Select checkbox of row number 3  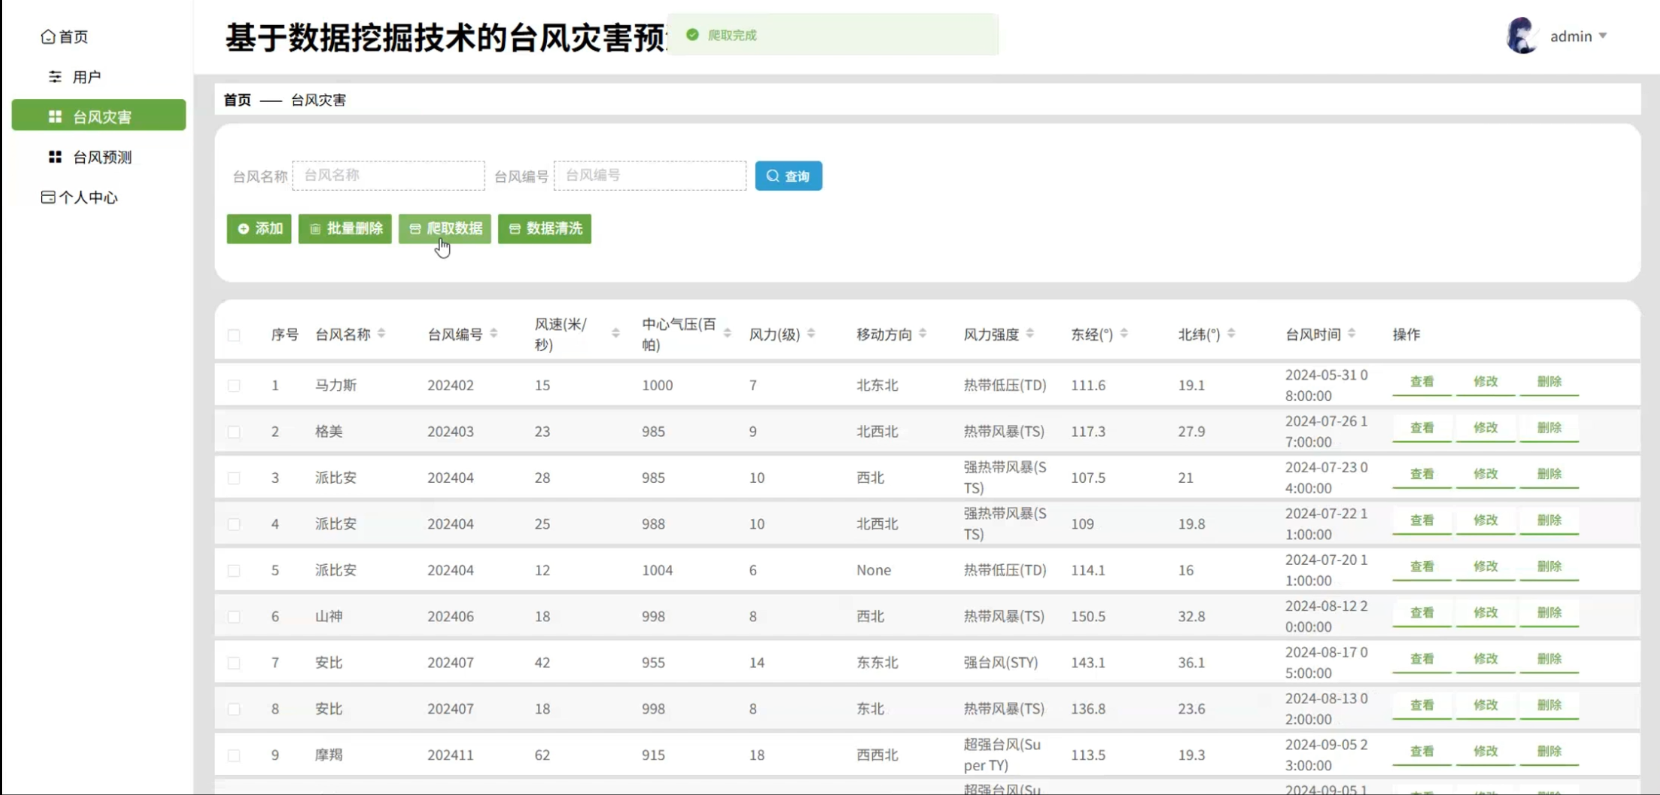click(x=234, y=478)
